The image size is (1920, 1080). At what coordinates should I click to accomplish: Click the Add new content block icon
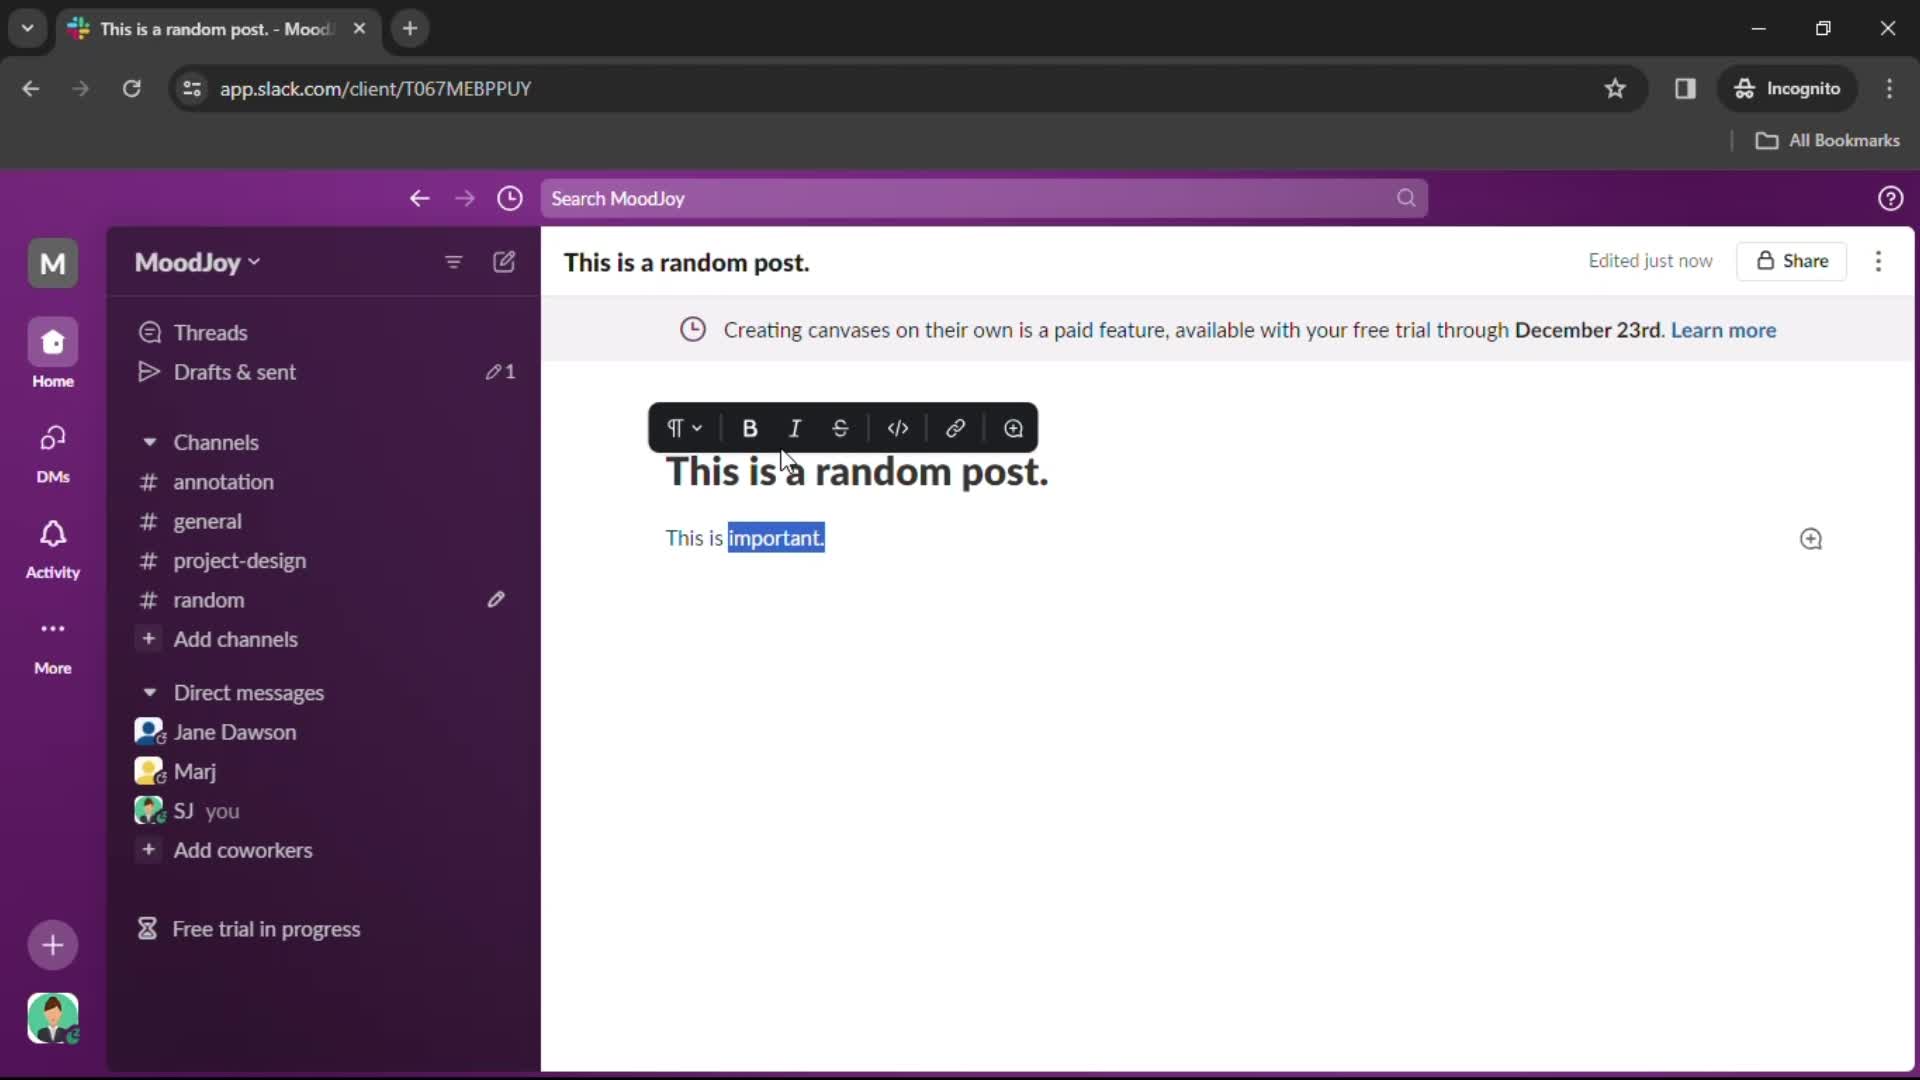pyautogui.click(x=1811, y=538)
